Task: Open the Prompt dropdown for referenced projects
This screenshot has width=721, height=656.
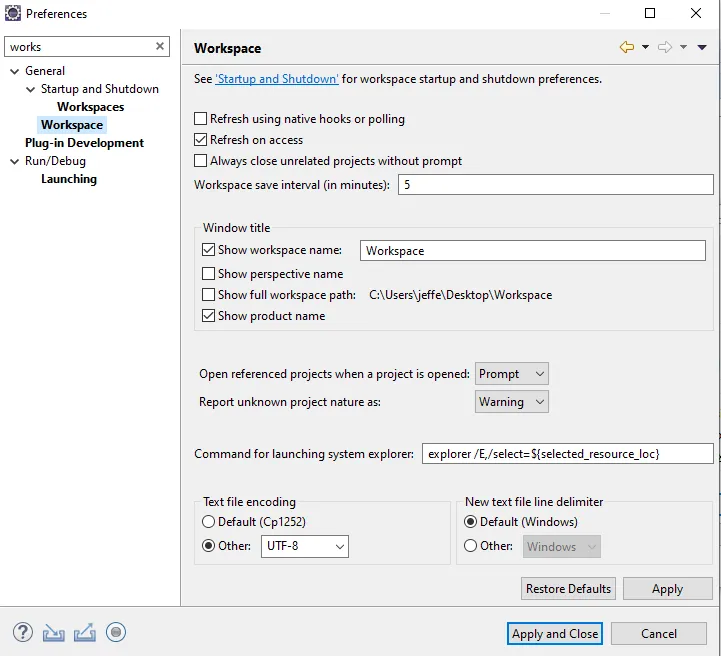Action: pyautogui.click(x=512, y=374)
